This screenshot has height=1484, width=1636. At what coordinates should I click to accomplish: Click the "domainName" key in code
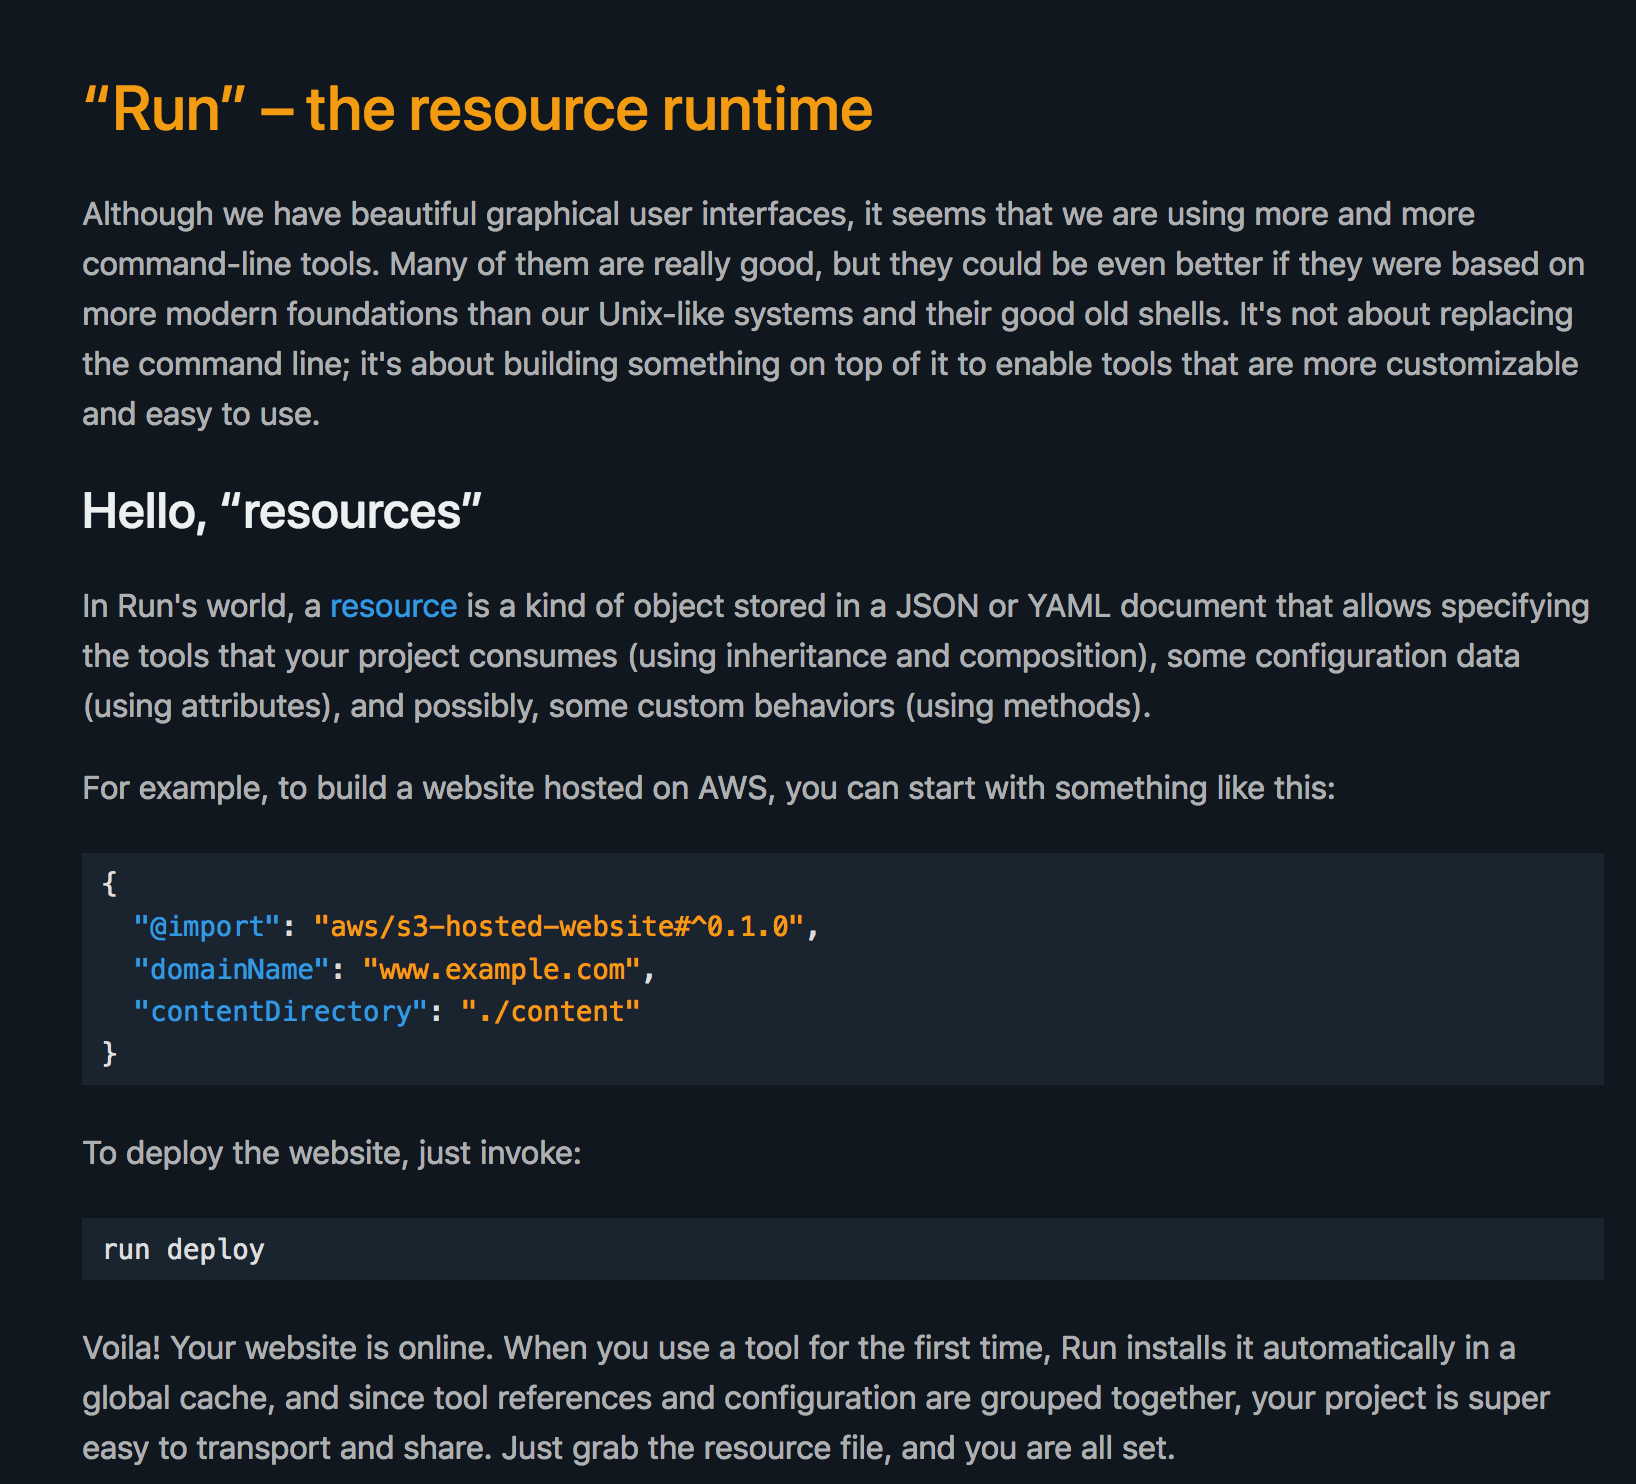coord(231,970)
